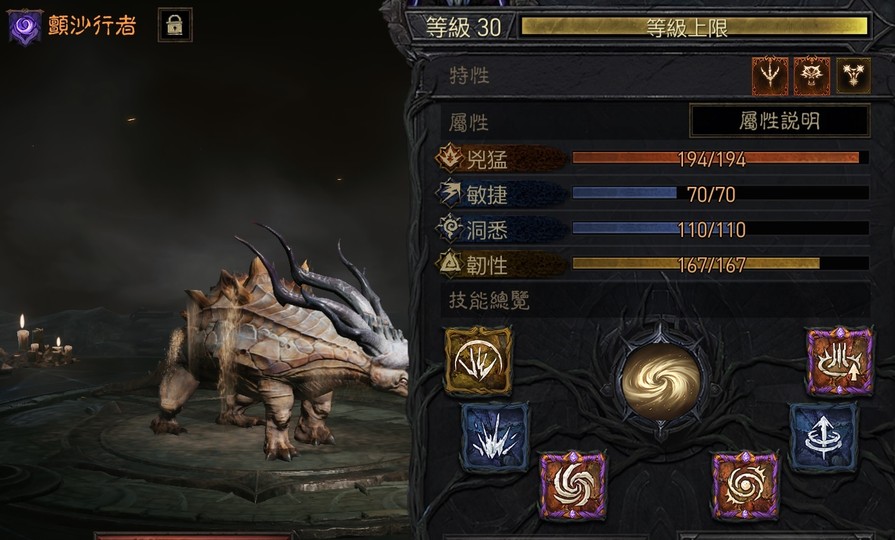Select the central golden swirl skill orb
Screen dimensions: 895x540
pos(661,381)
